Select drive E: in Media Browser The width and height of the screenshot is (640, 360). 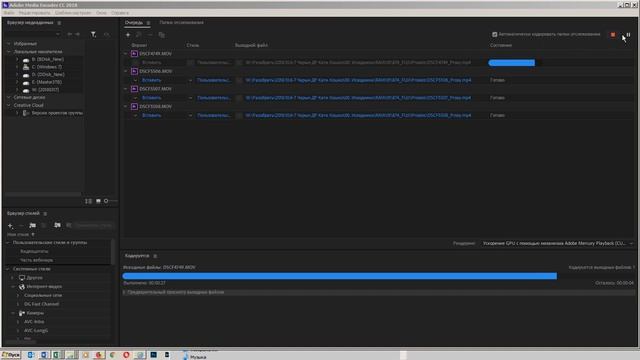coord(47,82)
